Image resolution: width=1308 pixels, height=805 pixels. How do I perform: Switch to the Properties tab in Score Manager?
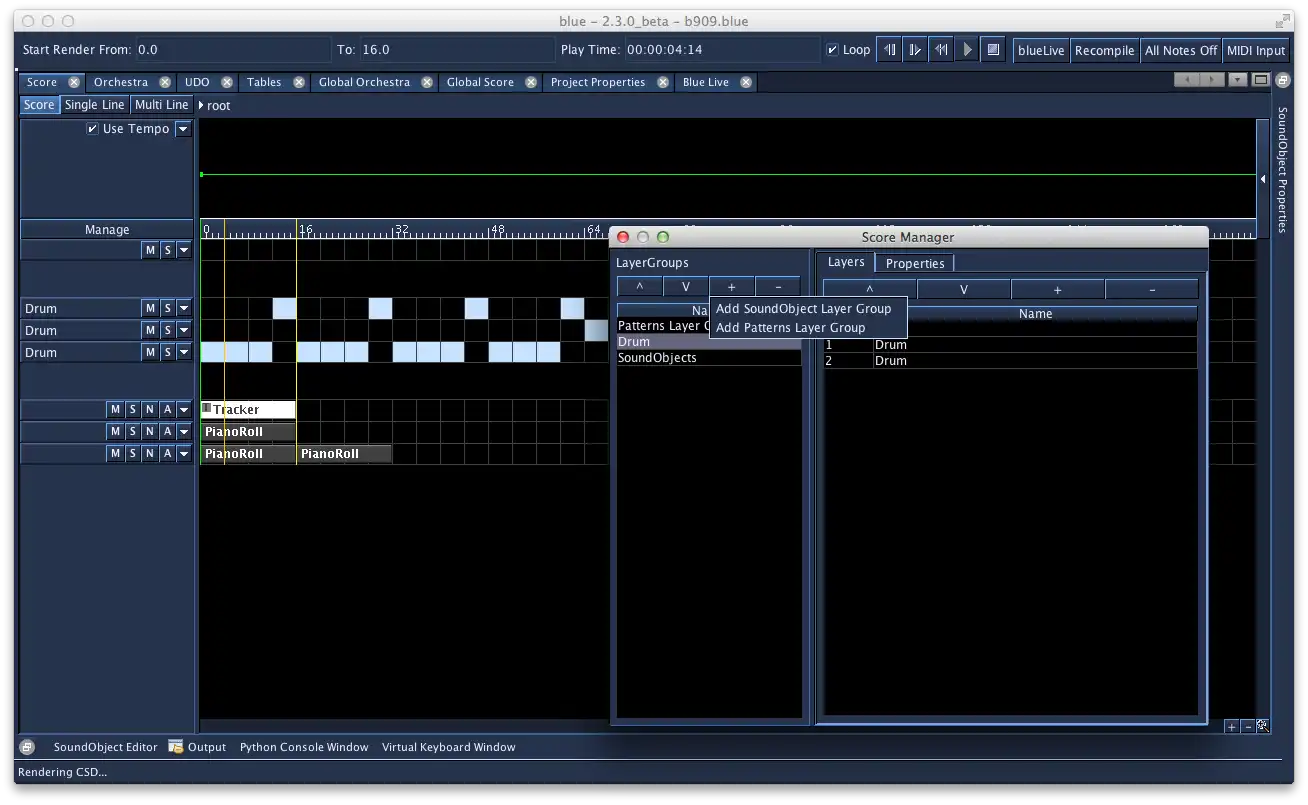tap(914, 264)
